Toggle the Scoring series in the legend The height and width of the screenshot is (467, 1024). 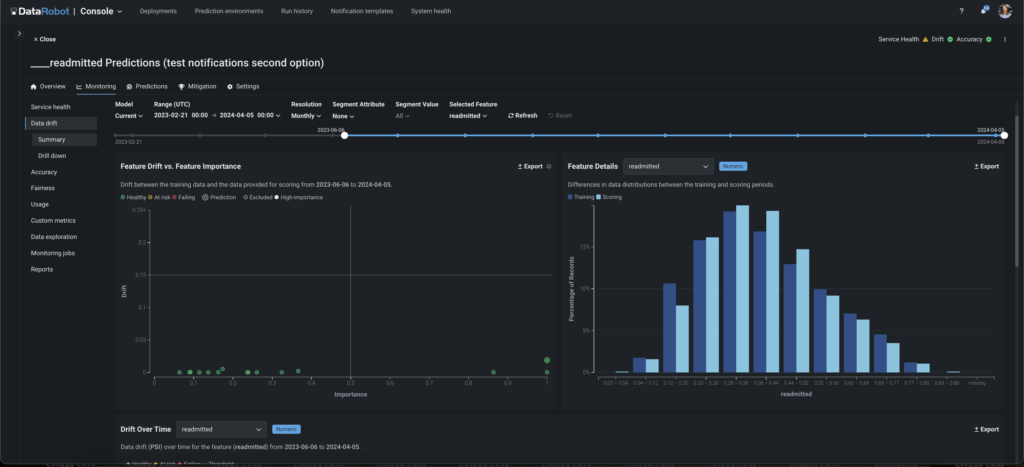coord(611,198)
